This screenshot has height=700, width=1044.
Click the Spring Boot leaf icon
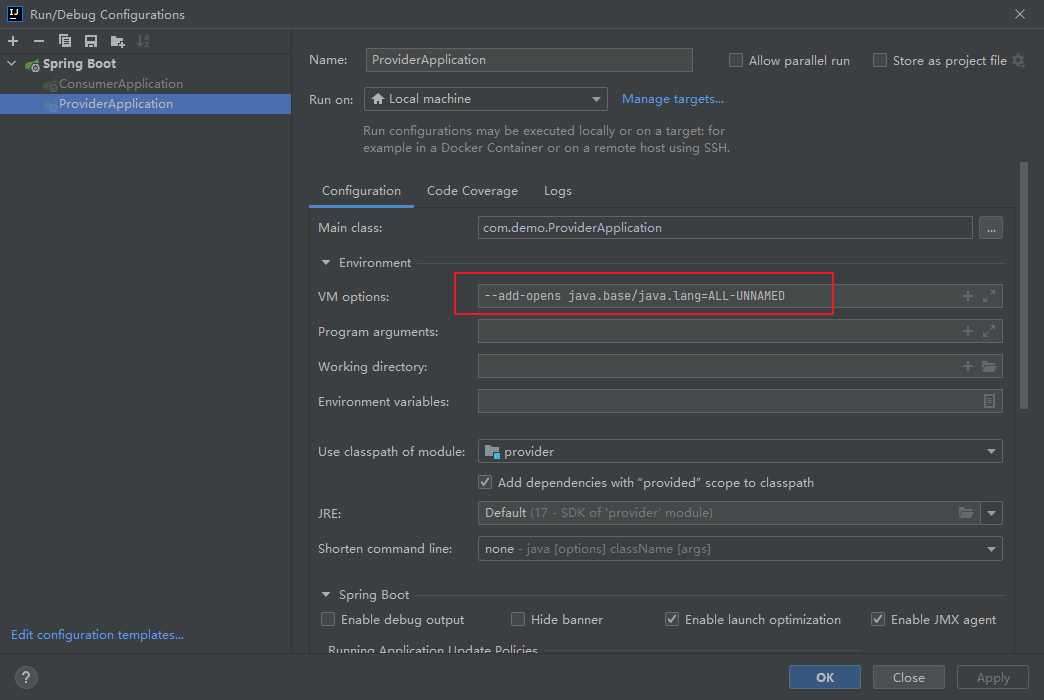tap(32, 65)
